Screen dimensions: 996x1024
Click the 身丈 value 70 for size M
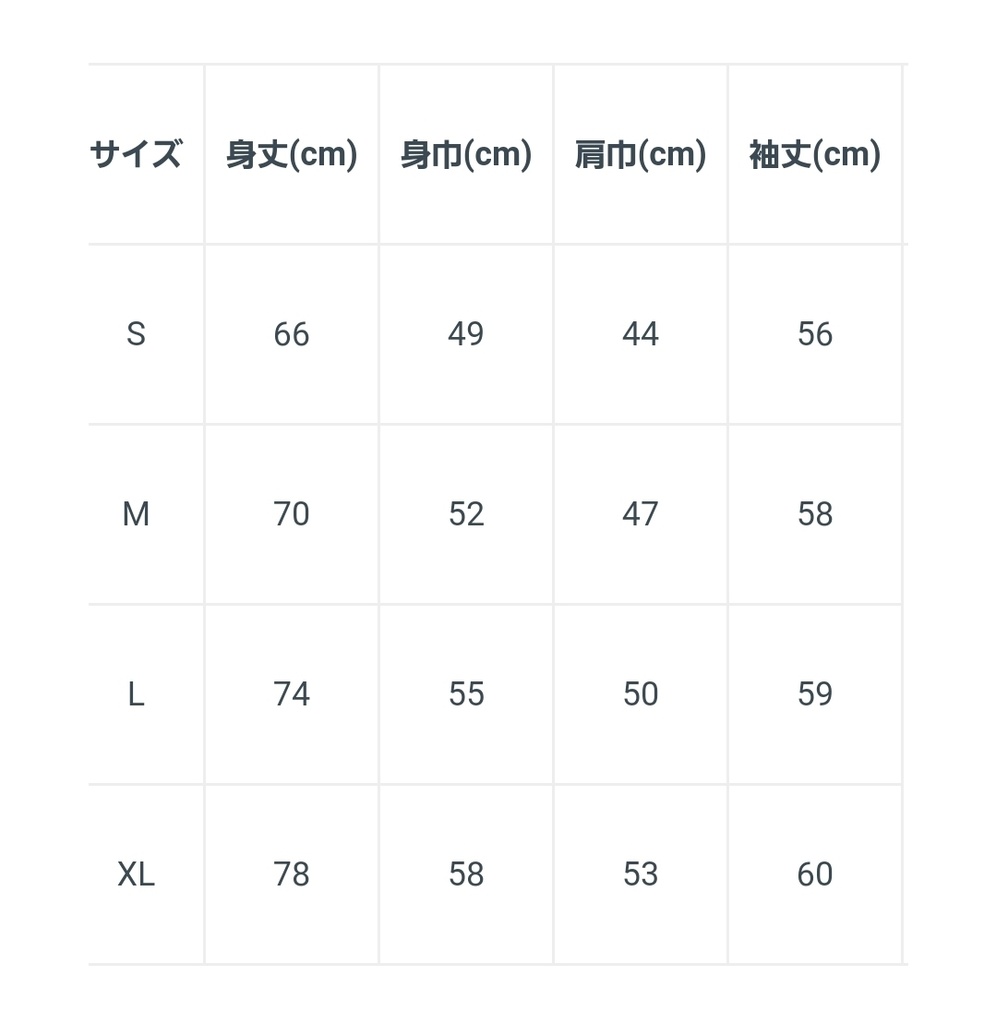[x=291, y=514]
